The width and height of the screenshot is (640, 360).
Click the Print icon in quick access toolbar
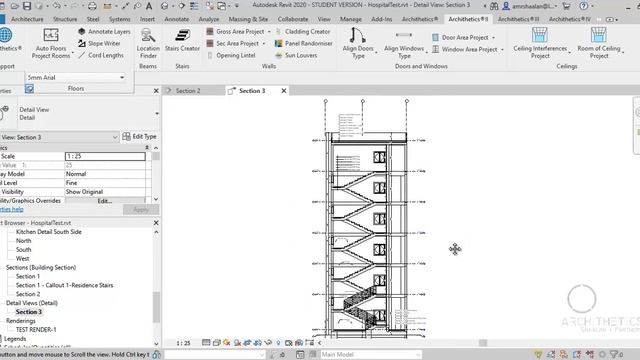tap(92, 6)
